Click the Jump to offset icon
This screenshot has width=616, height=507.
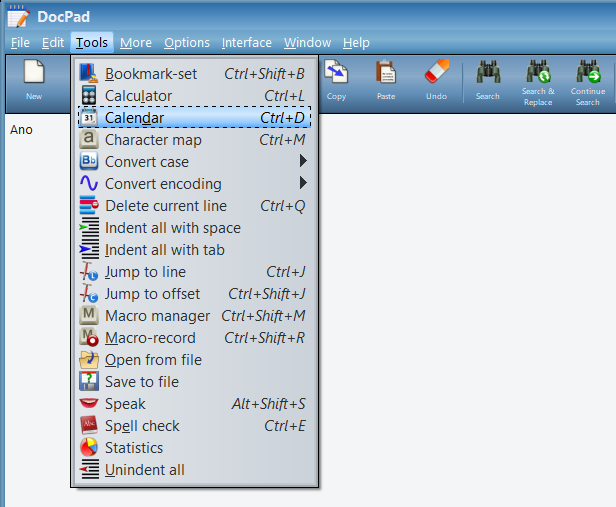coord(89,293)
